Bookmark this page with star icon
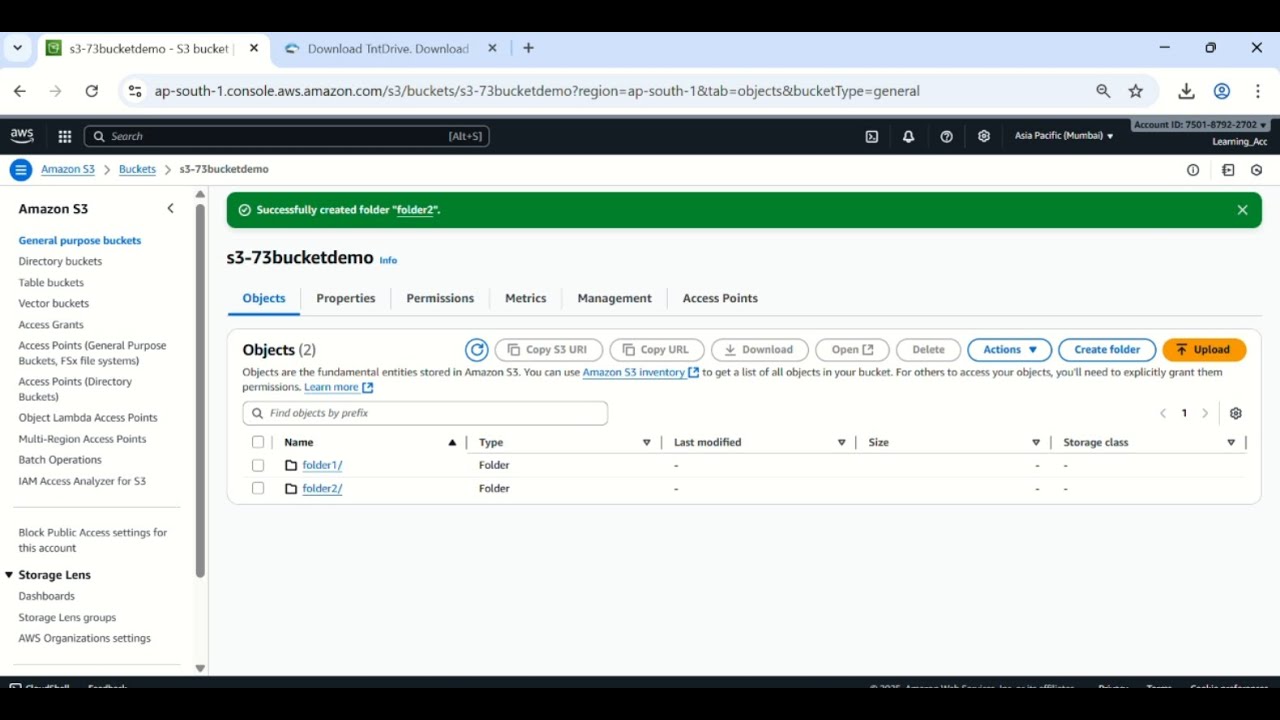The height and width of the screenshot is (720, 1280). tap(1136, 91)
